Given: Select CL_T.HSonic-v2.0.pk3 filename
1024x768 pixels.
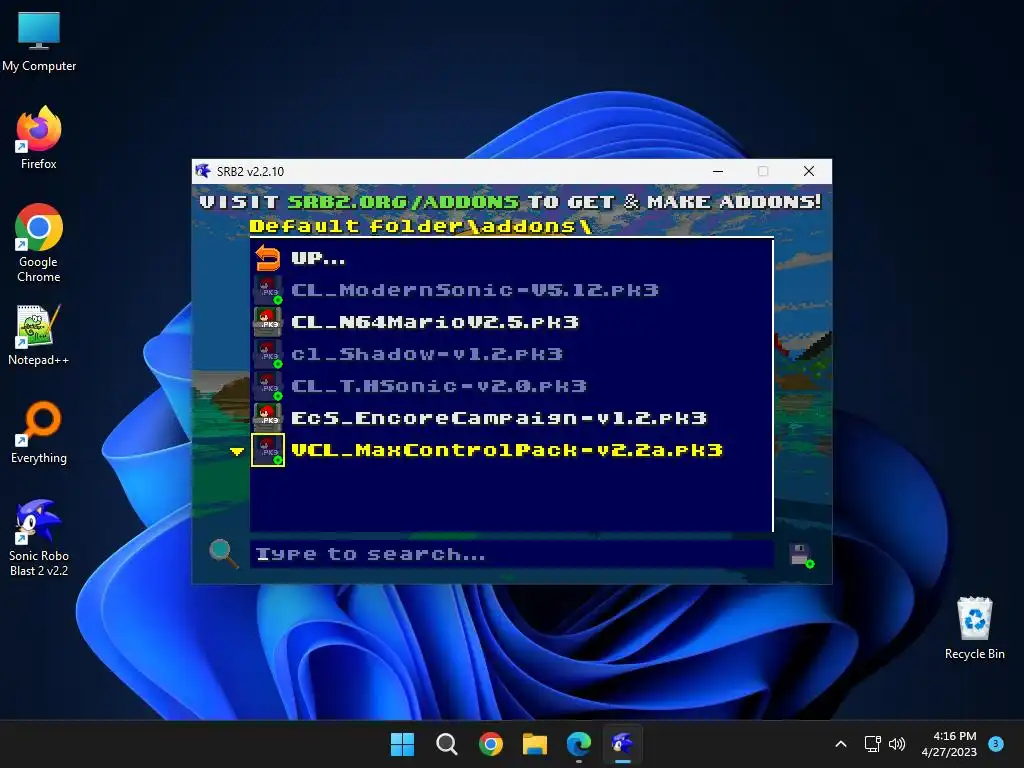Looking at the screenshot, I should [x=439, y=386].
